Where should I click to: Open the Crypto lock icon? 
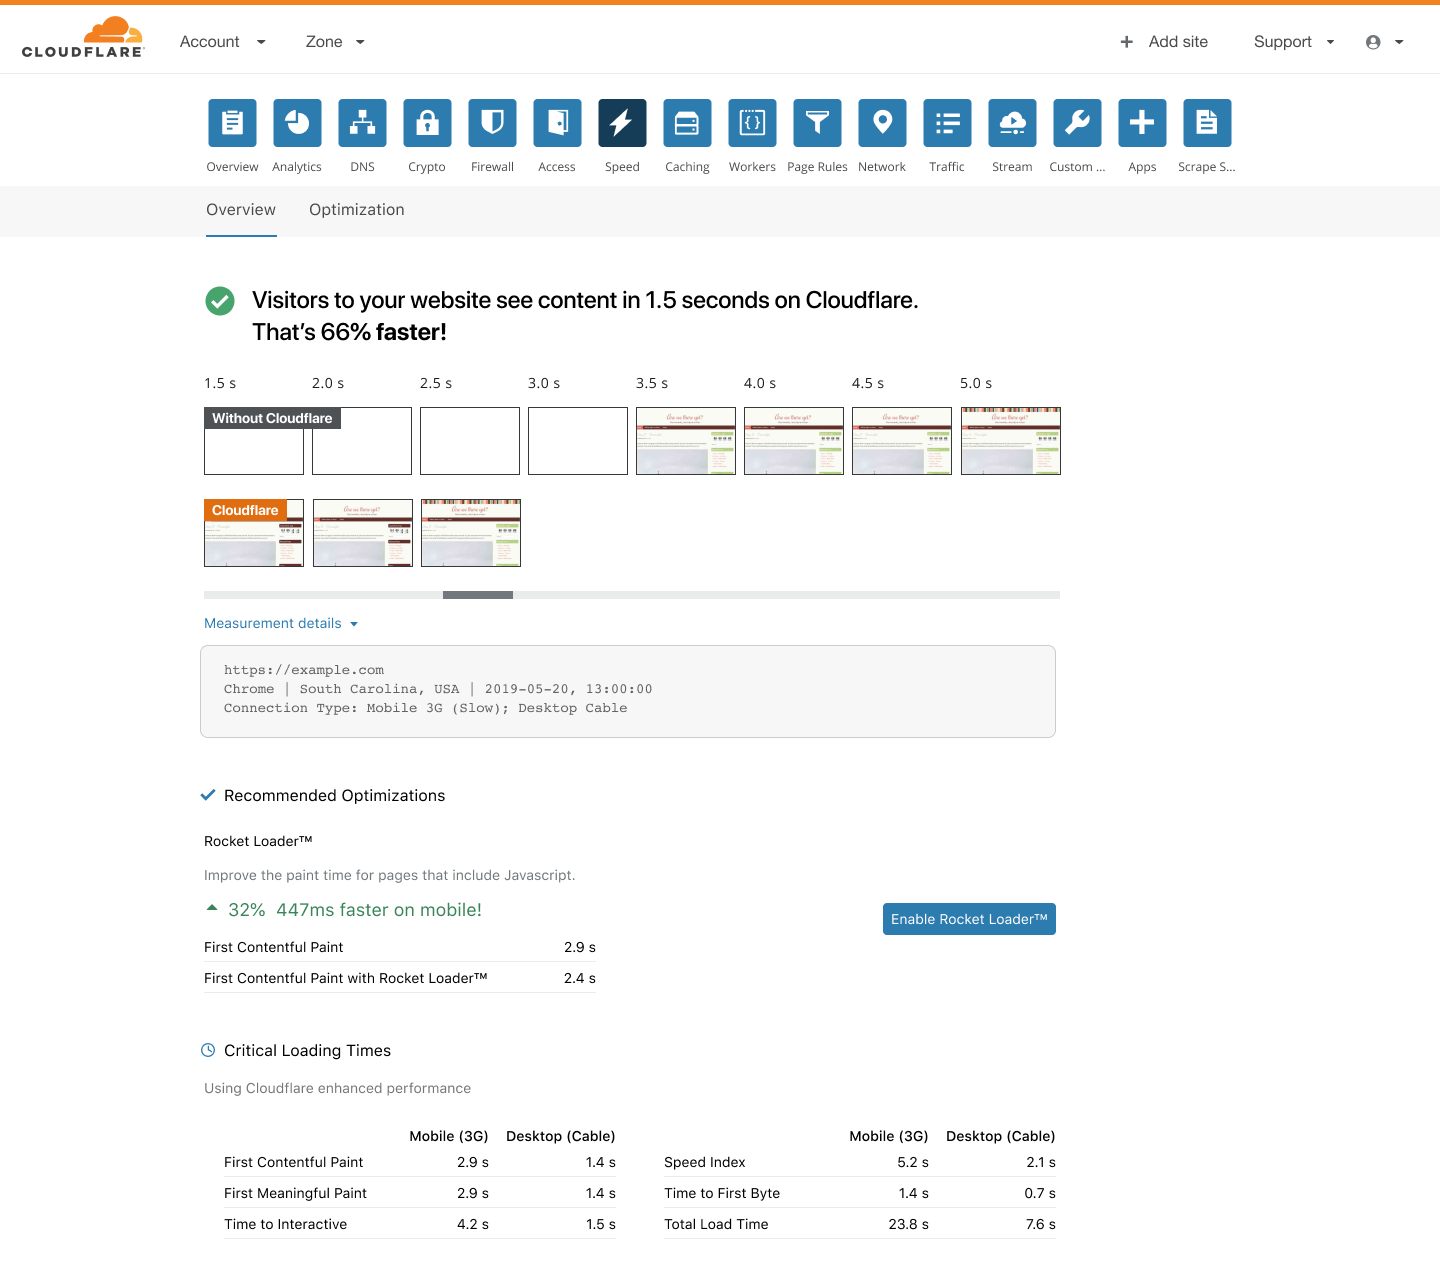tap(427, 123)
